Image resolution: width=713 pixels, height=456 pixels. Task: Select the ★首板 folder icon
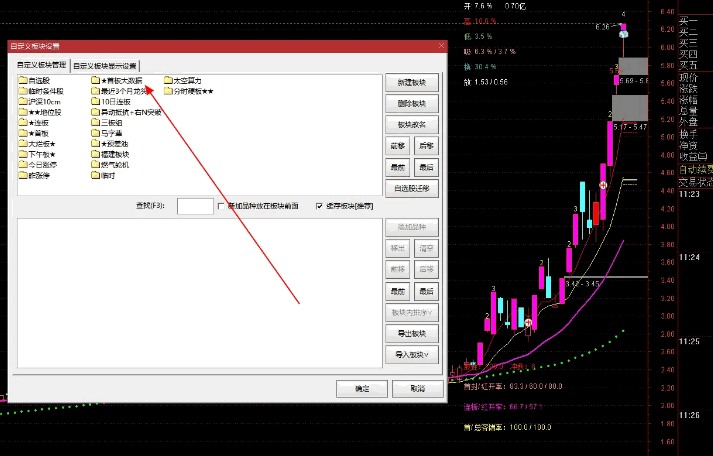coord(23,133)
